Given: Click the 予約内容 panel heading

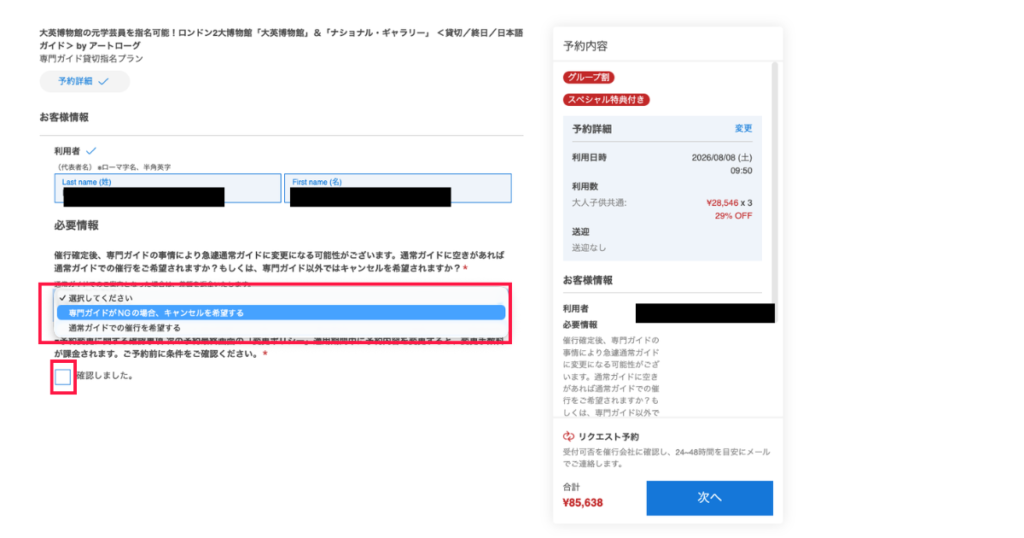Looking at the screenshot, I should [x=585, y=46].
